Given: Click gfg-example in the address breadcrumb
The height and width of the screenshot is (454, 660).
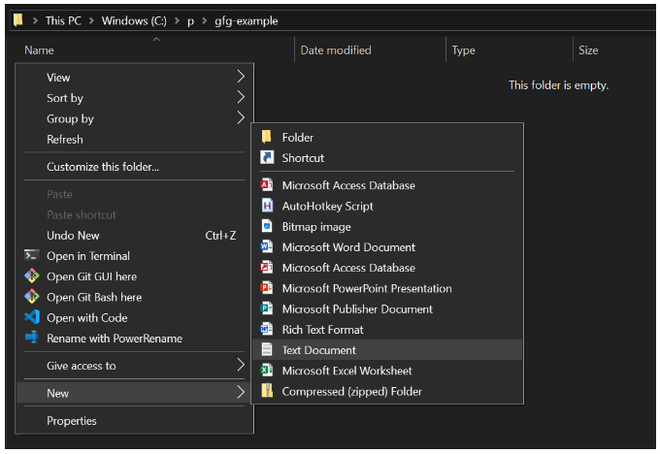Looking at the screenshot, I should [246, 20].
